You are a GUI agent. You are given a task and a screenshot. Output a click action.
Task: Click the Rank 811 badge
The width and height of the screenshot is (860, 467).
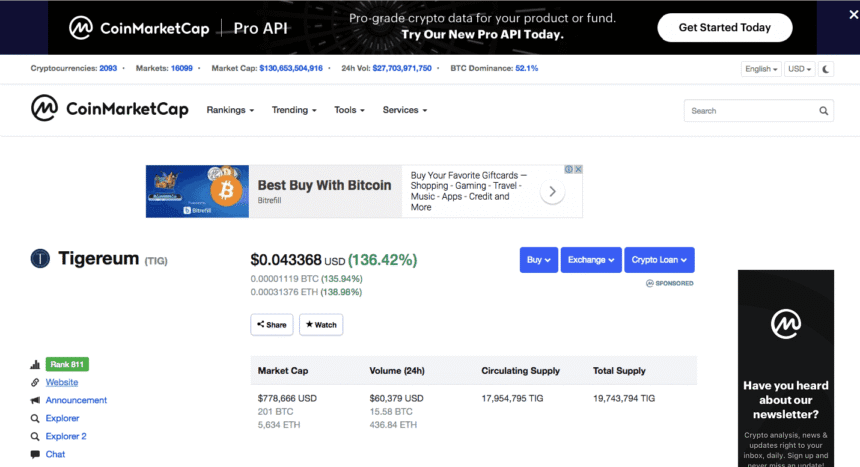(x=67, y=364)
